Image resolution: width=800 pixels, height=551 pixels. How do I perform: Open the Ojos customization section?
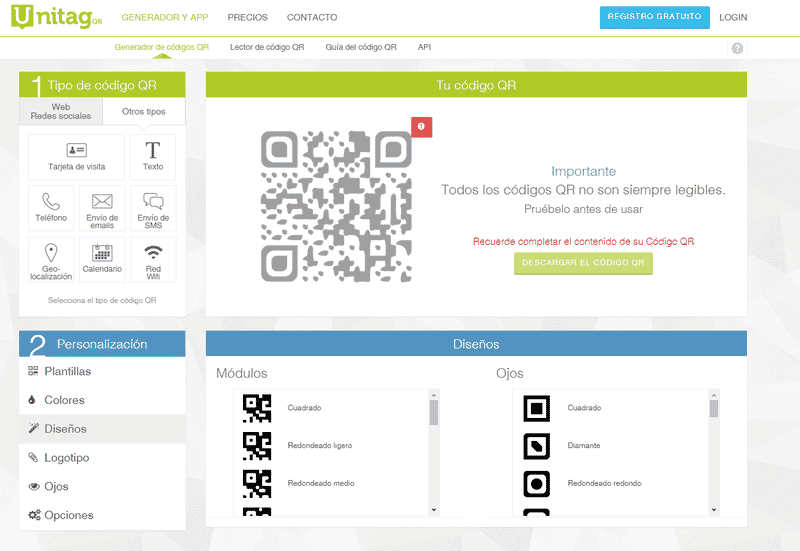point(102,486)
